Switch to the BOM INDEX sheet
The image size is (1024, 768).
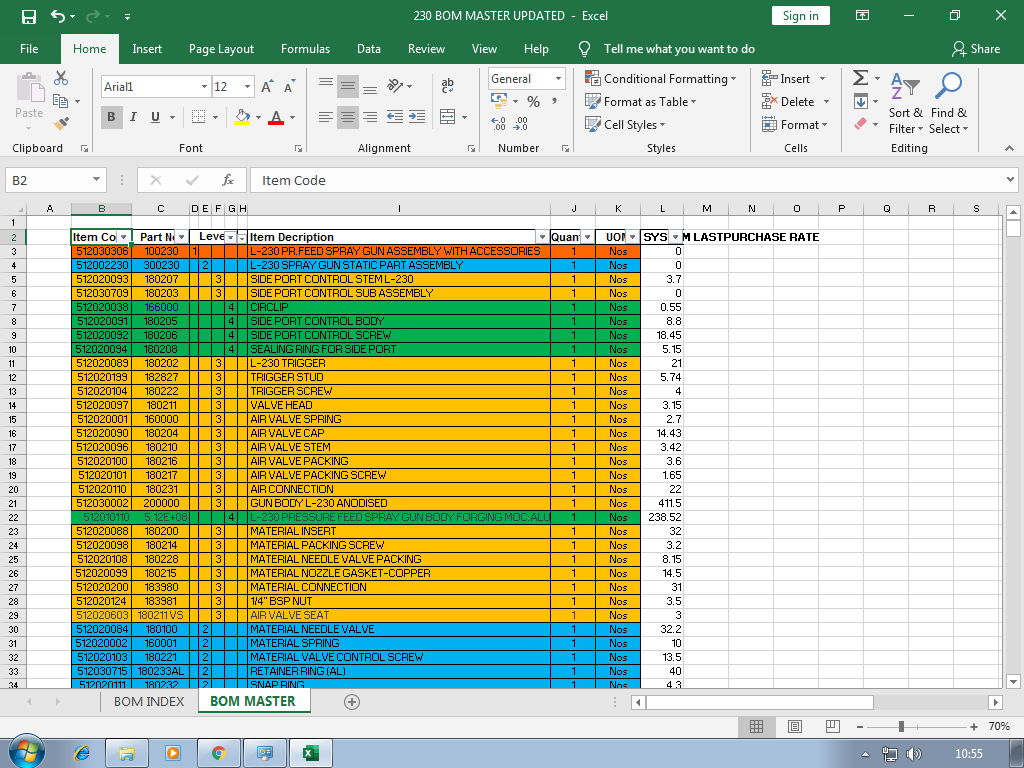148,702
